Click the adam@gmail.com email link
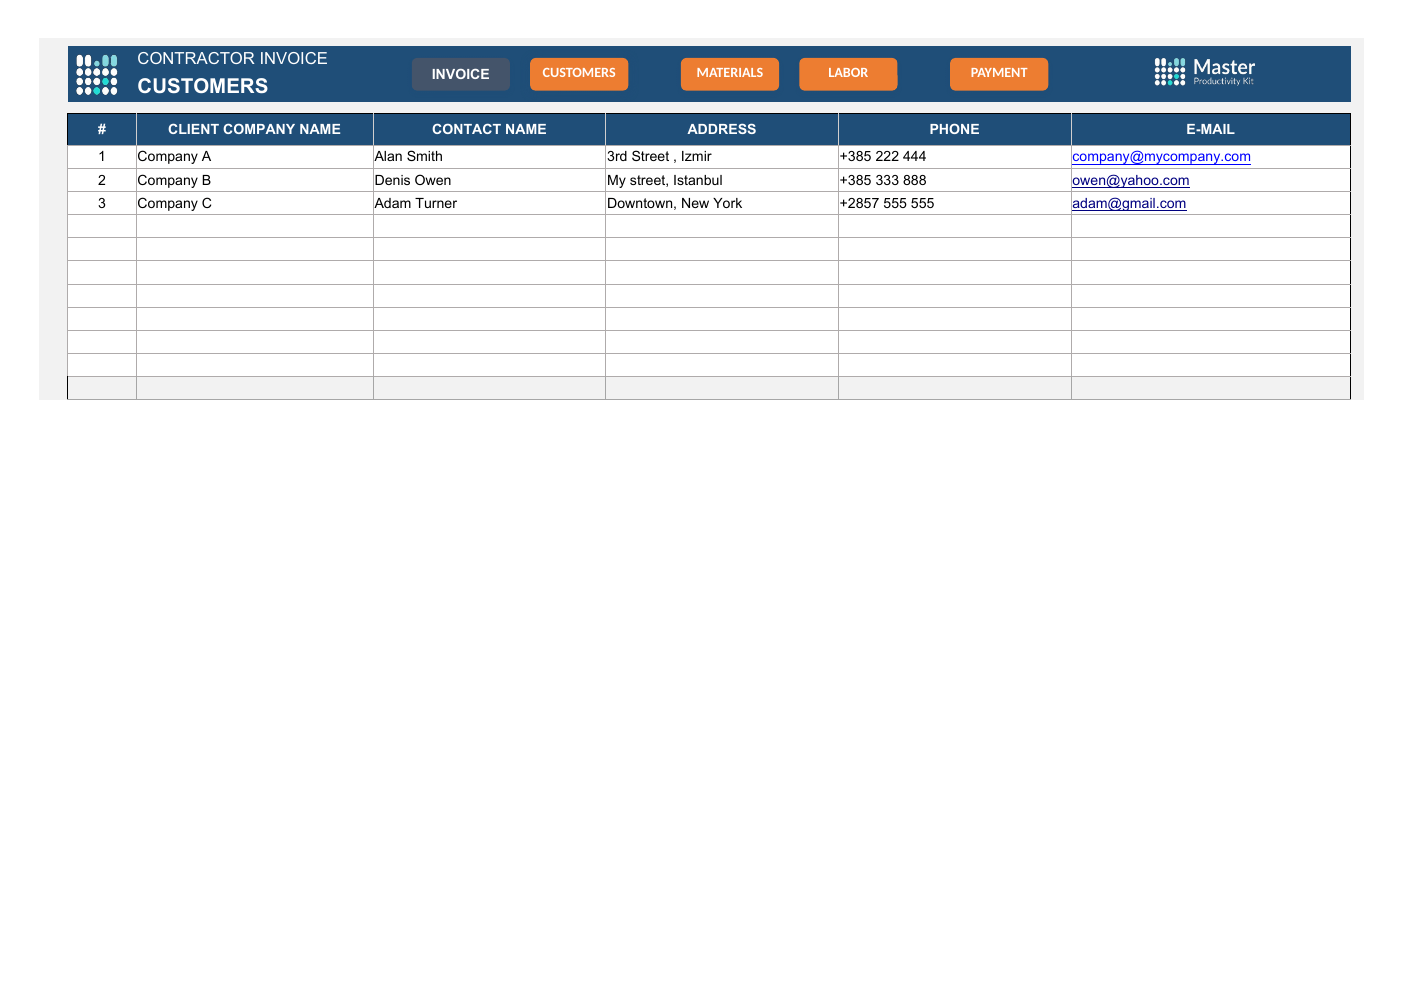Screen dimensions: 1404x993 pos(1129,203)
